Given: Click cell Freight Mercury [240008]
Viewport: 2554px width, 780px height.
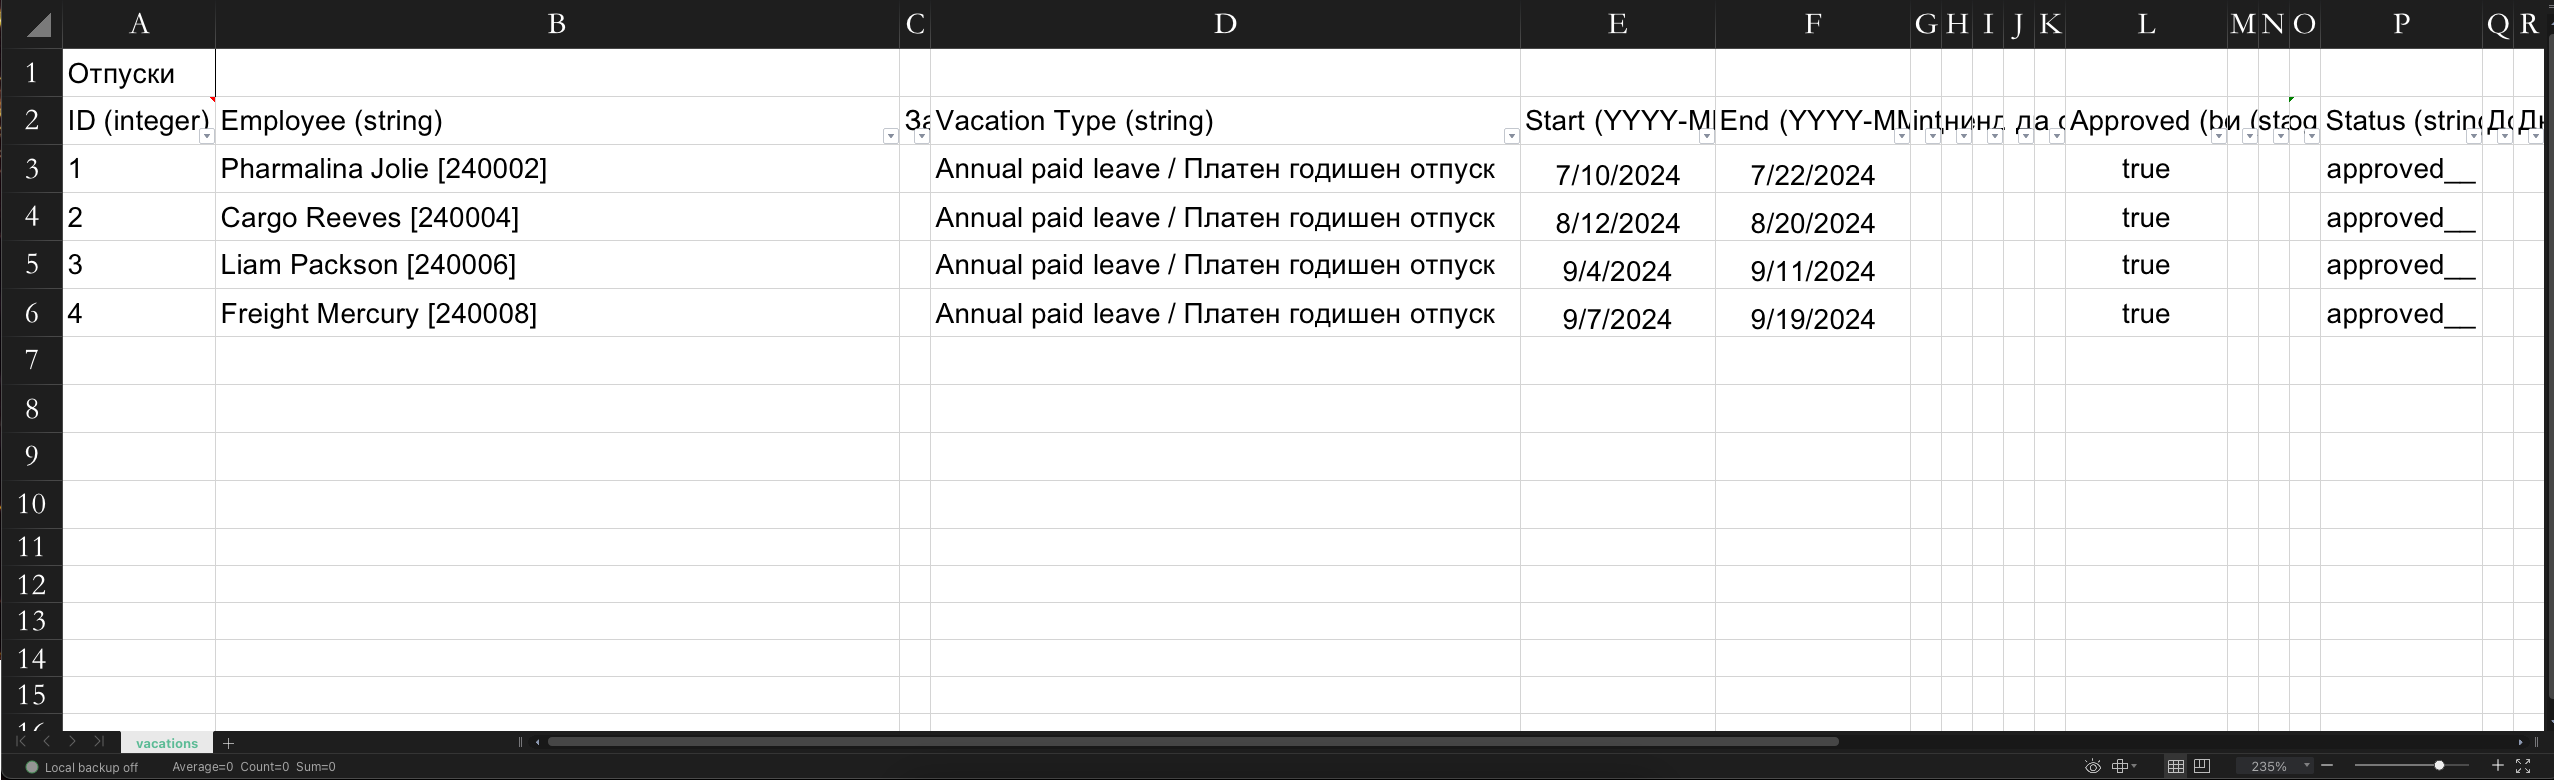Looking at the screenshot, I should [557, 313].
